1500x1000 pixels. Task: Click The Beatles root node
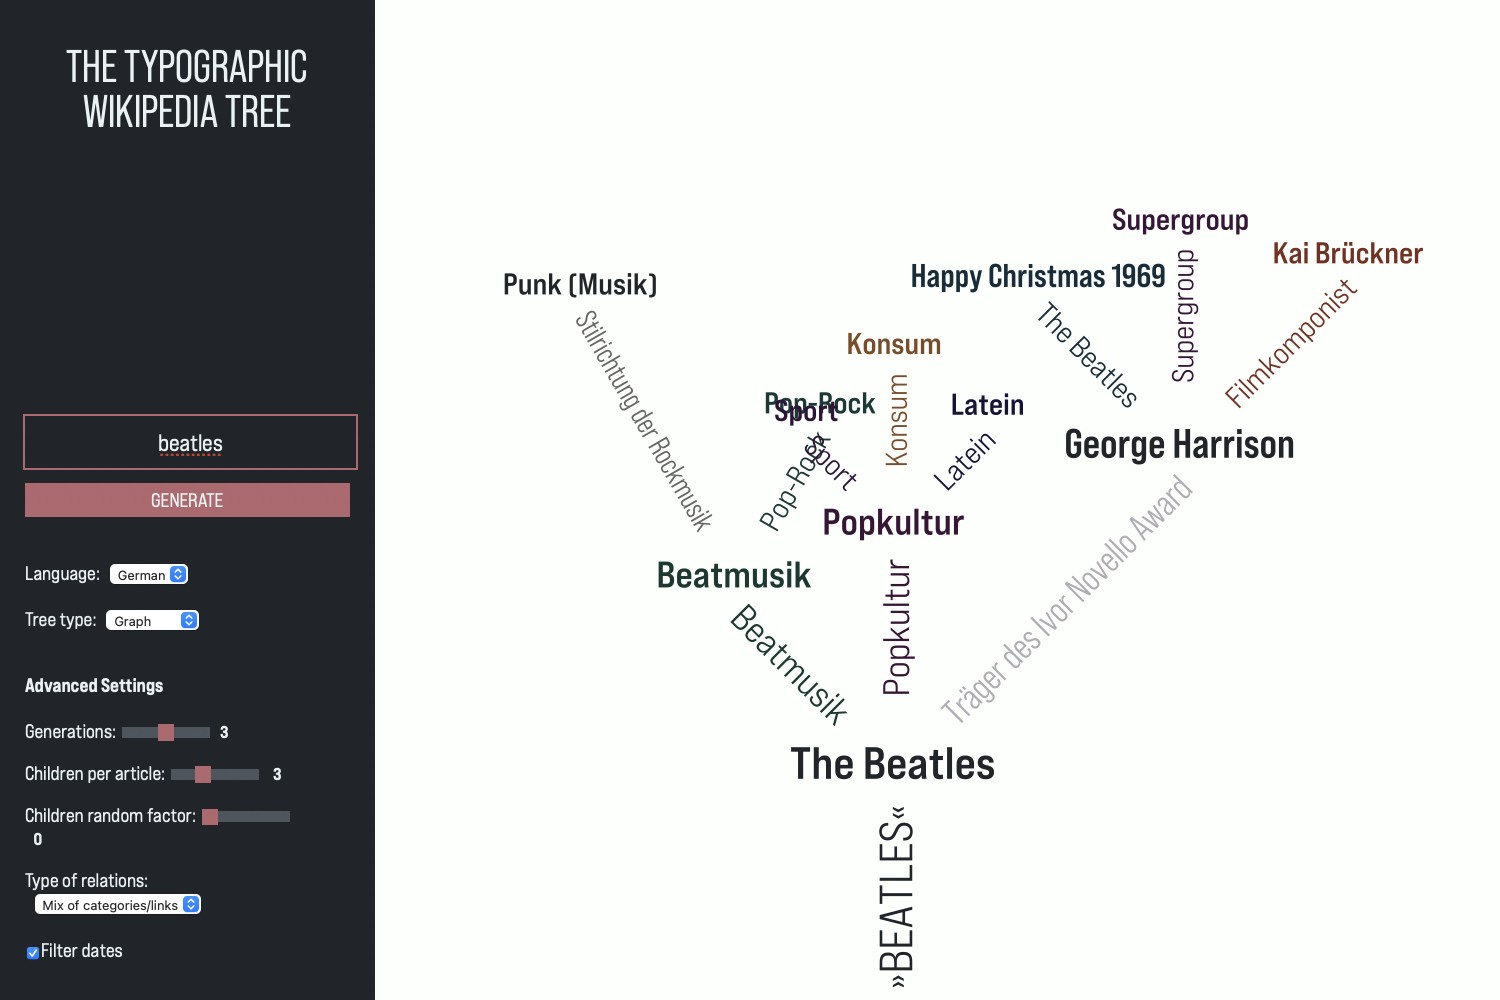[892, 764]
